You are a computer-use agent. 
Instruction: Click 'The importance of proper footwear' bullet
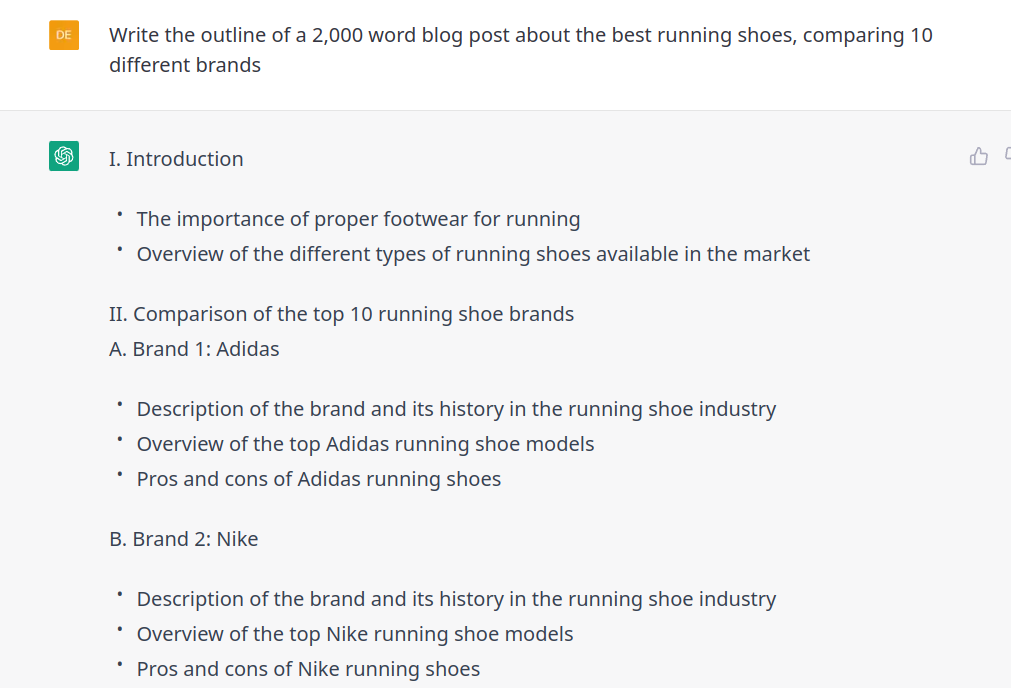pyautogui.click(x=358, y=219)
